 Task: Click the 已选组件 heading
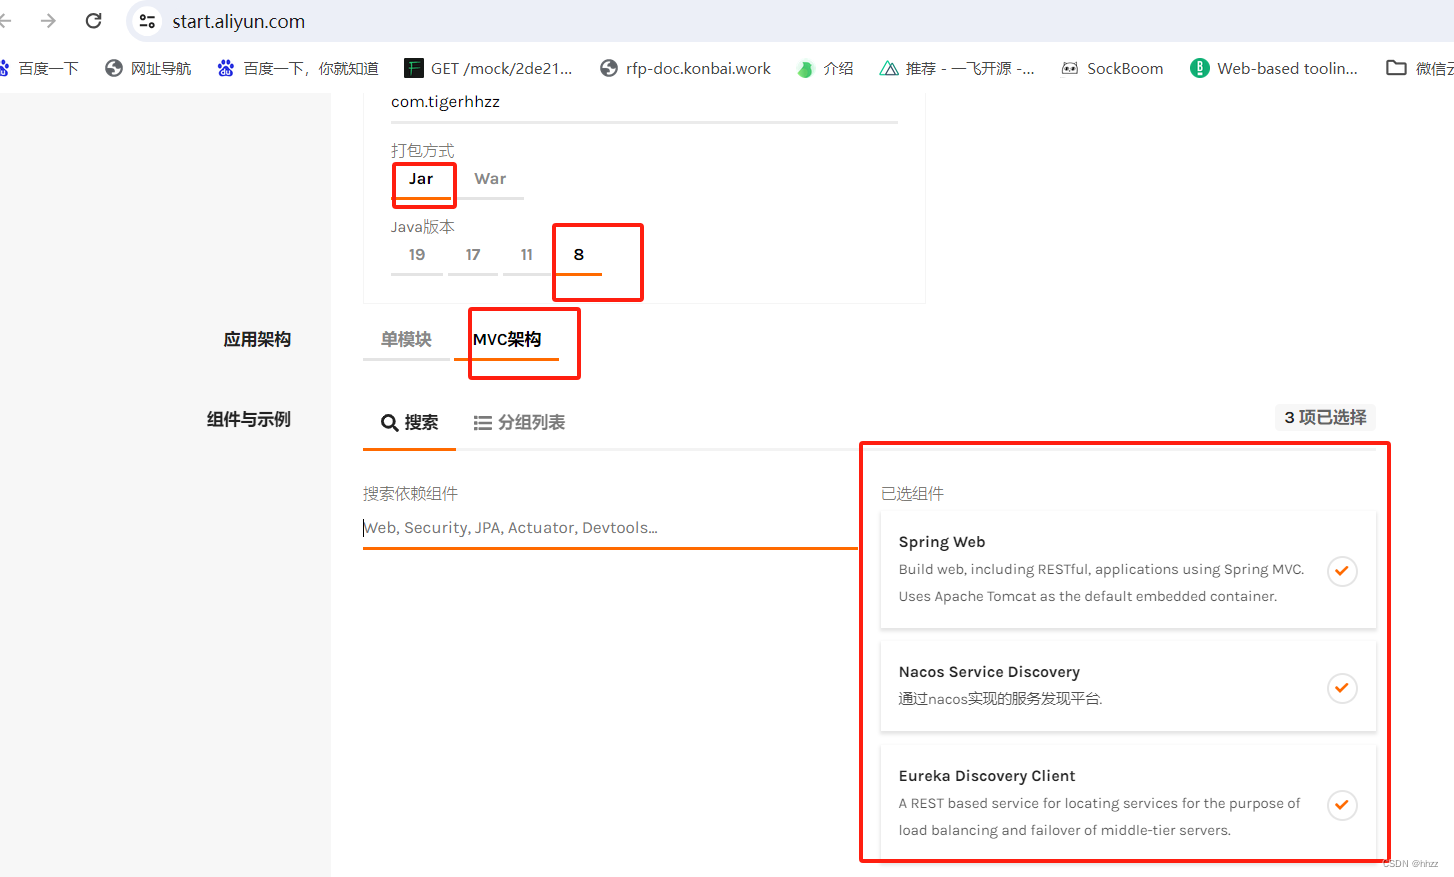point(912,494)
